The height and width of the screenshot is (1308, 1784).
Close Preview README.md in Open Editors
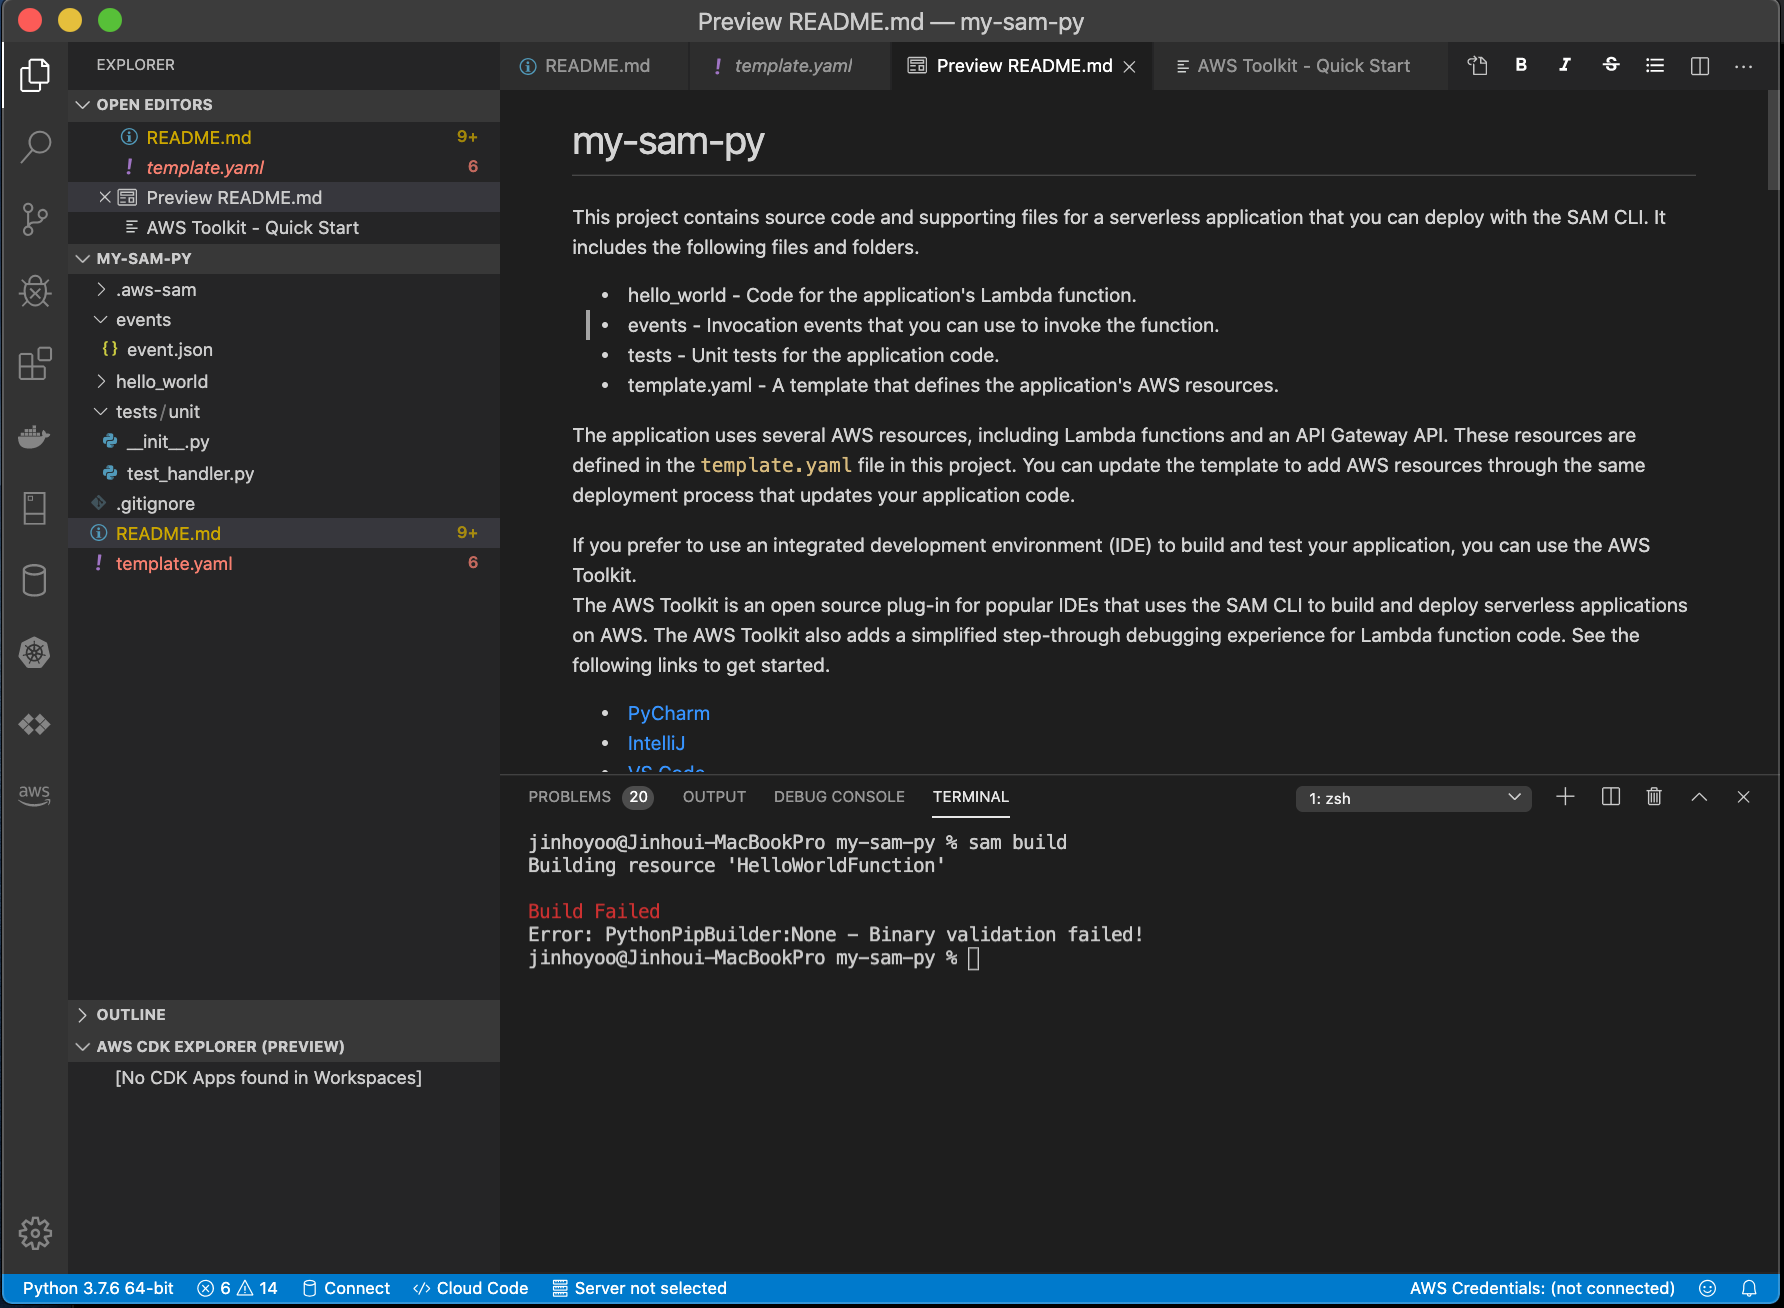104,198
